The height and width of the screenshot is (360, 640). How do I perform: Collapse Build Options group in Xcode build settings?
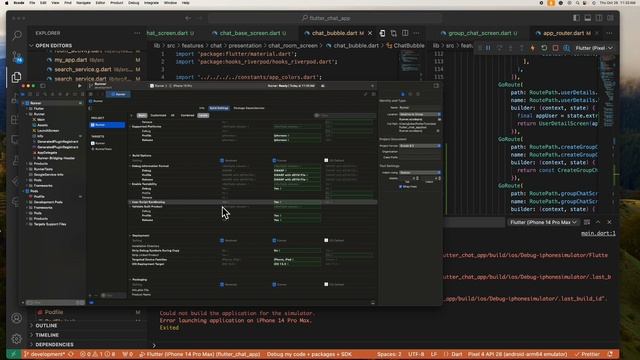tap(131, 156)
